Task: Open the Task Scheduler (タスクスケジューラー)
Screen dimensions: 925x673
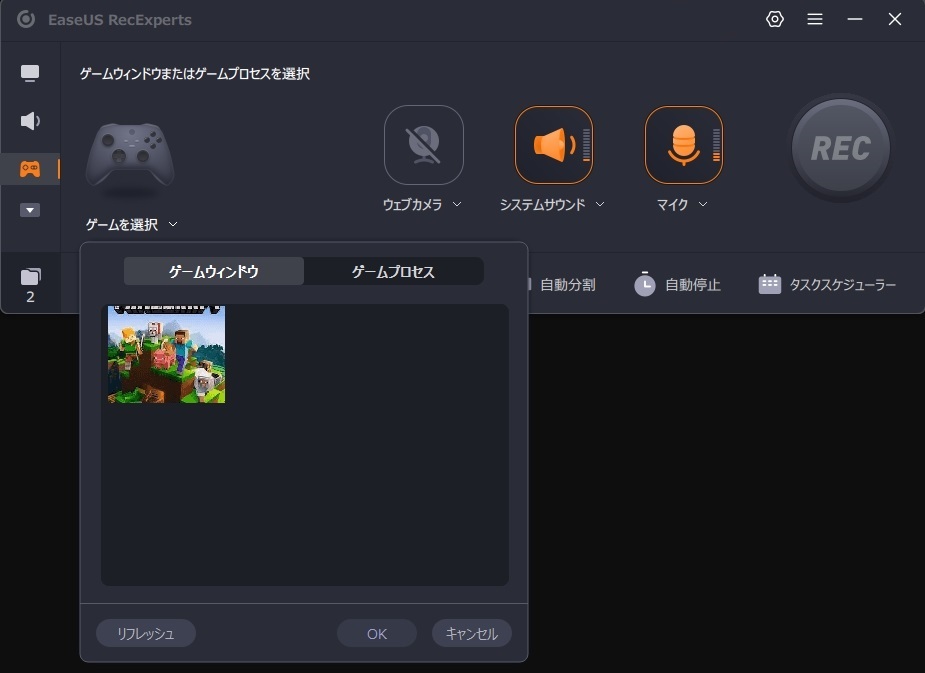Action: 827,285
